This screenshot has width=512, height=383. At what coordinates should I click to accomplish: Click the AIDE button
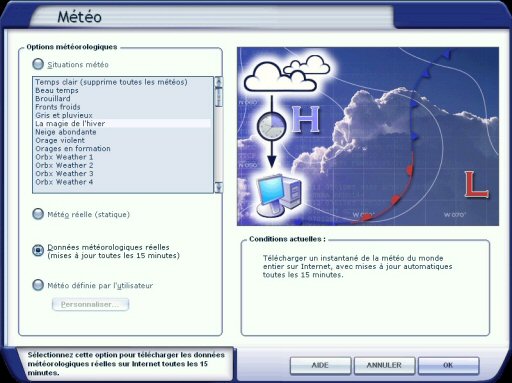pos(320,365)
